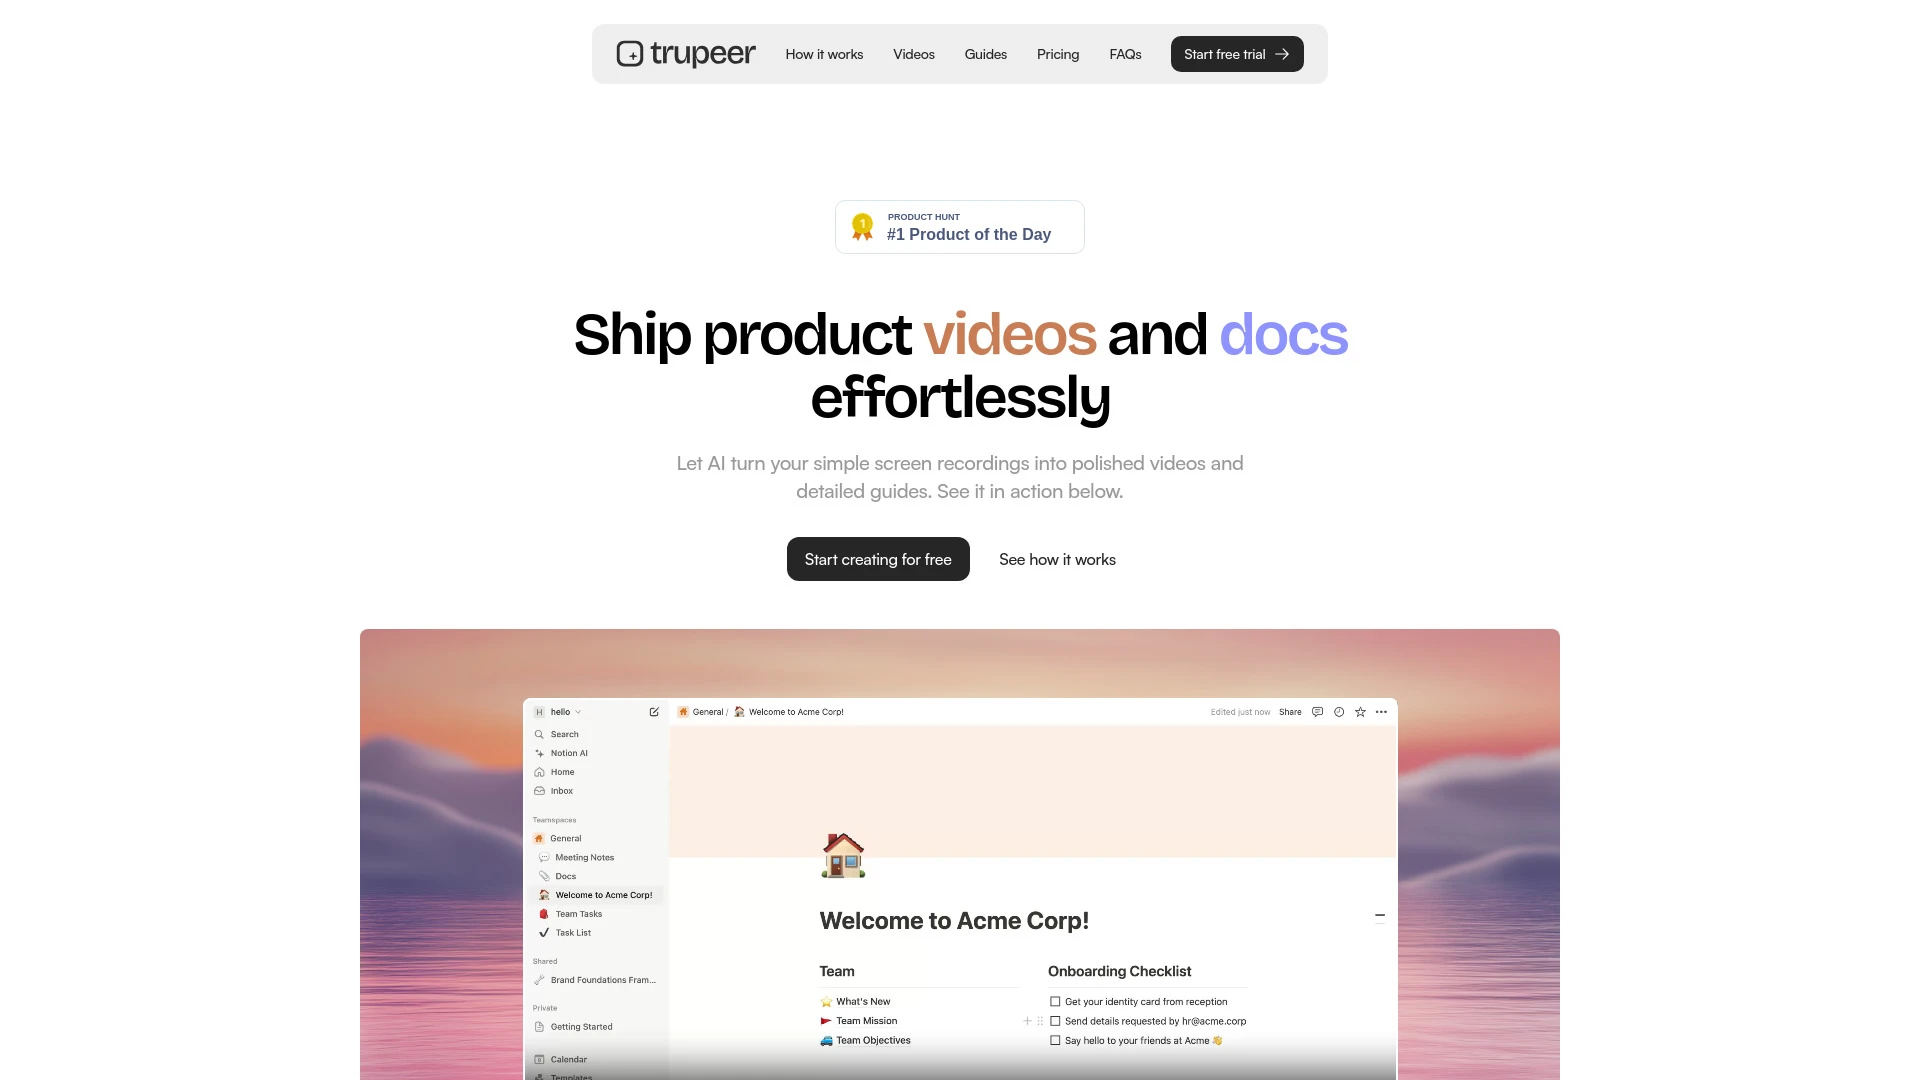Click the comments icon in Notion toolbar
Screen dimensions: 1920x1080
point(1317,712)
